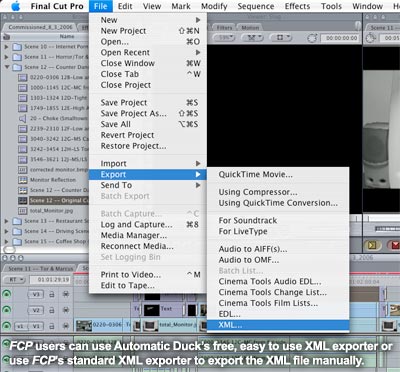Open Media Manager... from File menu
Screen dimensions: 400x372
[x=148, y=235]
